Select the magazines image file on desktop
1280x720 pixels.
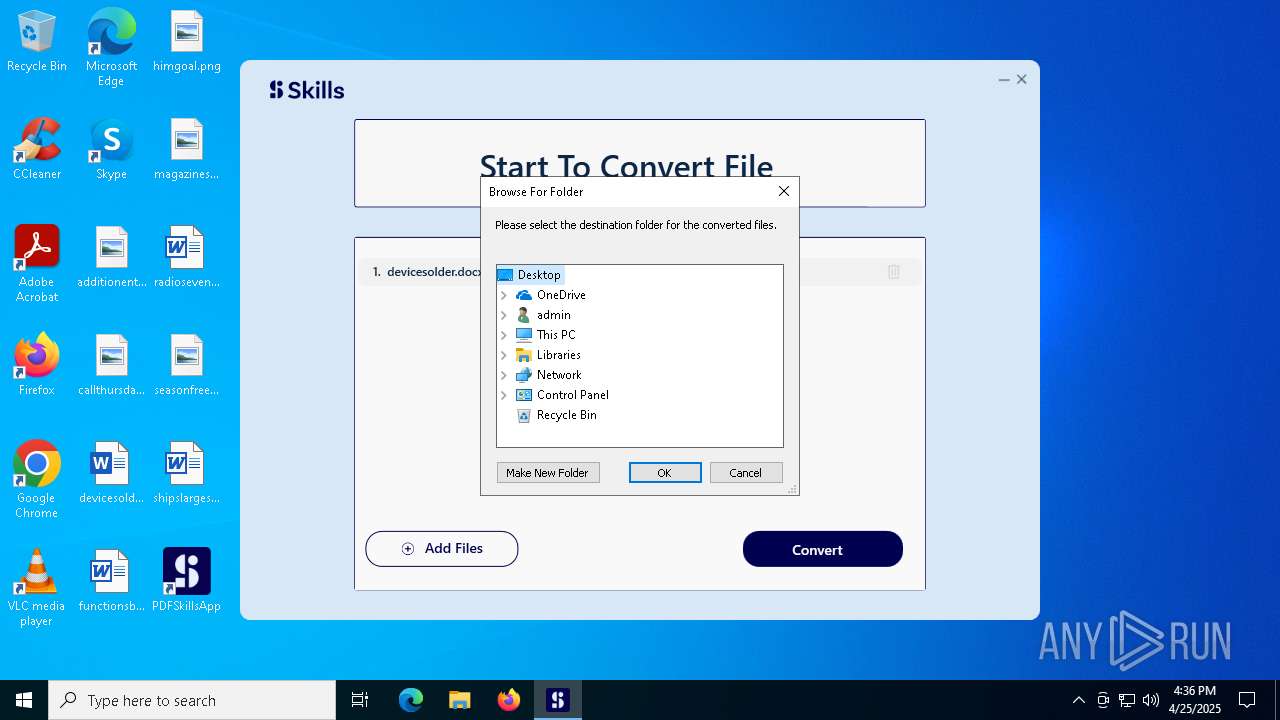(187, 150)
